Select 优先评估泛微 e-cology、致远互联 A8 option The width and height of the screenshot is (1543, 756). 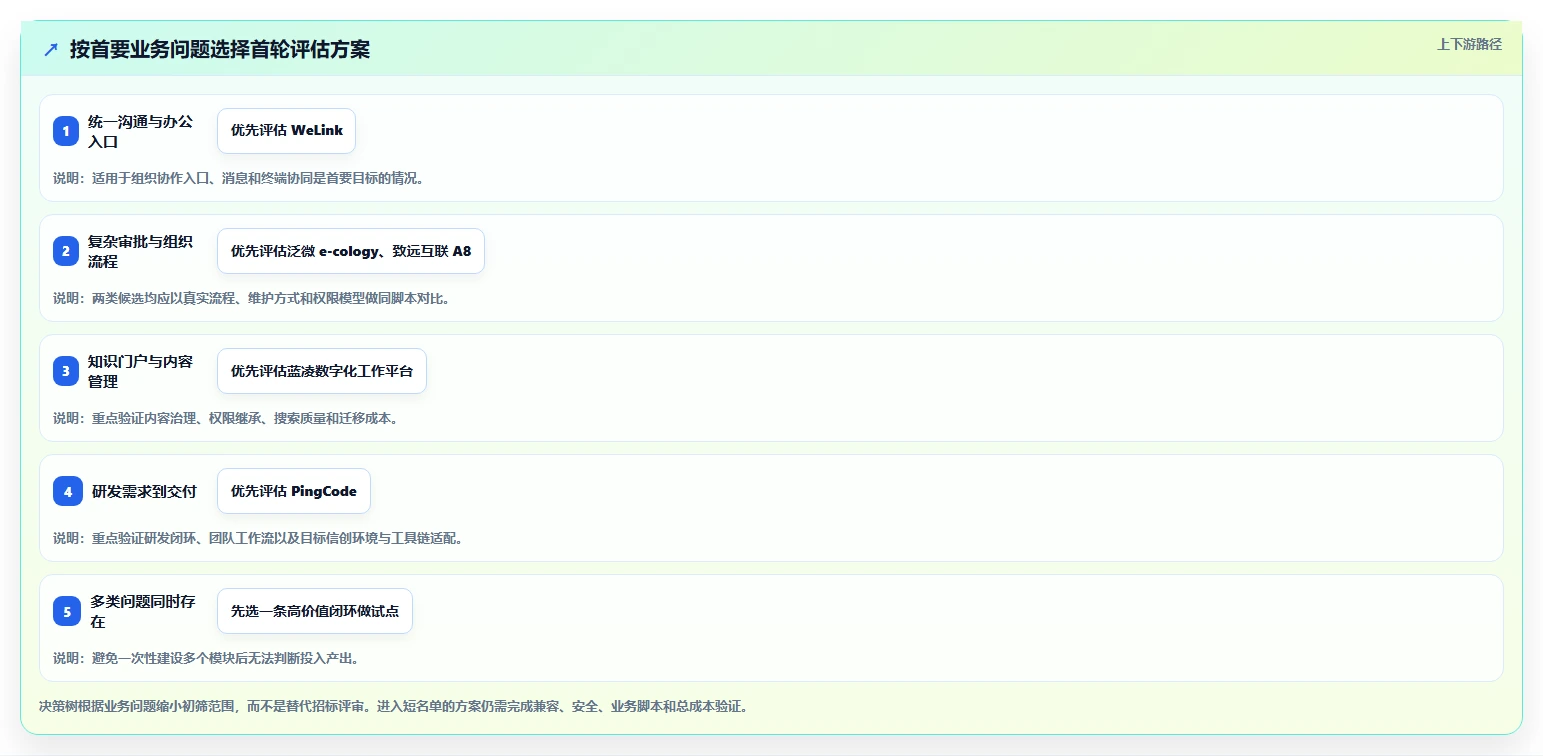tap(351, 251)
